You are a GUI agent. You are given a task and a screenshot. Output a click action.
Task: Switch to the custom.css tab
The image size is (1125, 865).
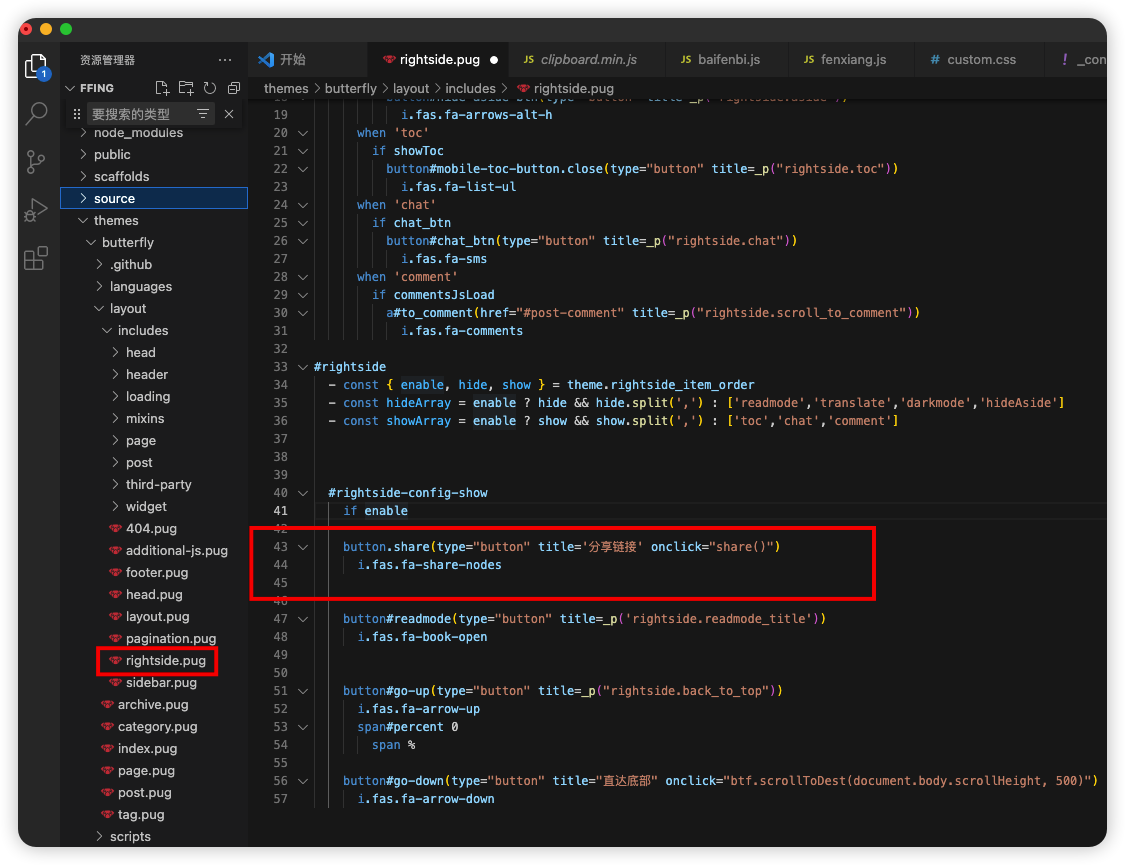pos(981,60)
